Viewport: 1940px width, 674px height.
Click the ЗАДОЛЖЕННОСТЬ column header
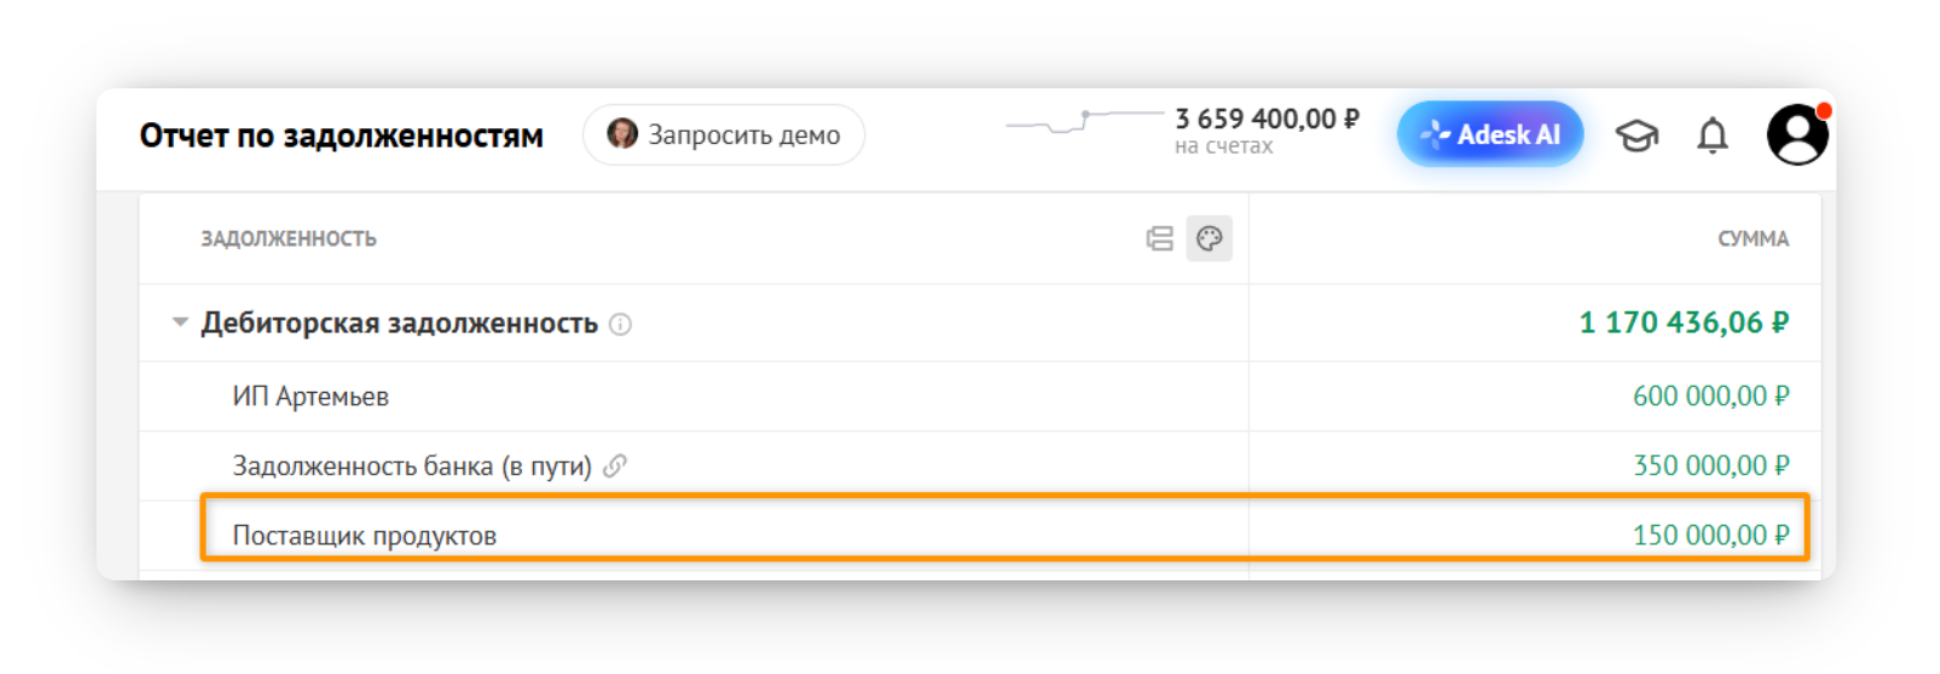tap(289, 239)
